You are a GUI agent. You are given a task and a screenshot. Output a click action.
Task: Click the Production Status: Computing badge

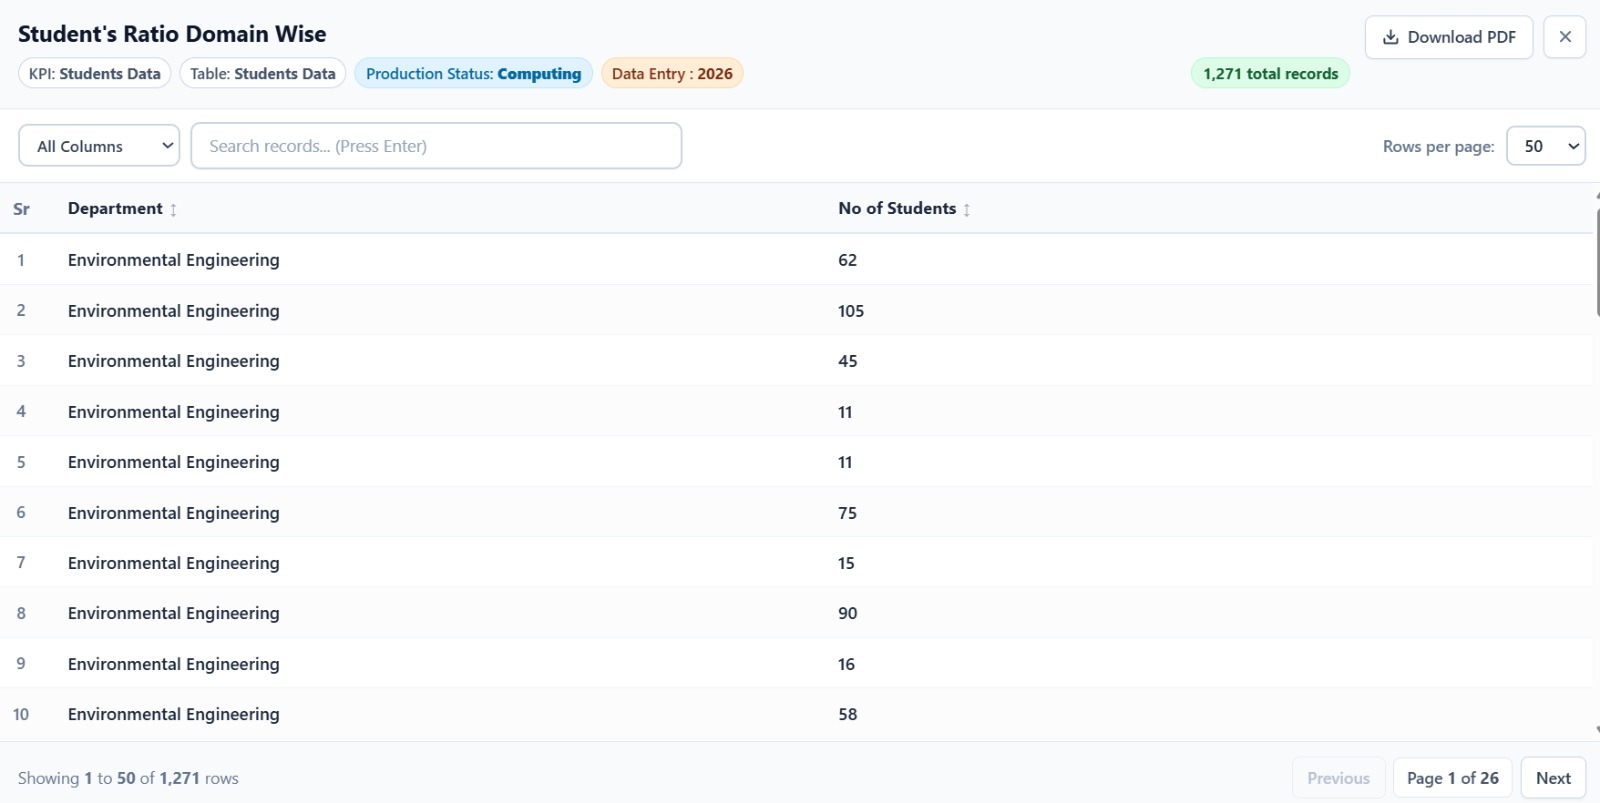click(473, 74)
